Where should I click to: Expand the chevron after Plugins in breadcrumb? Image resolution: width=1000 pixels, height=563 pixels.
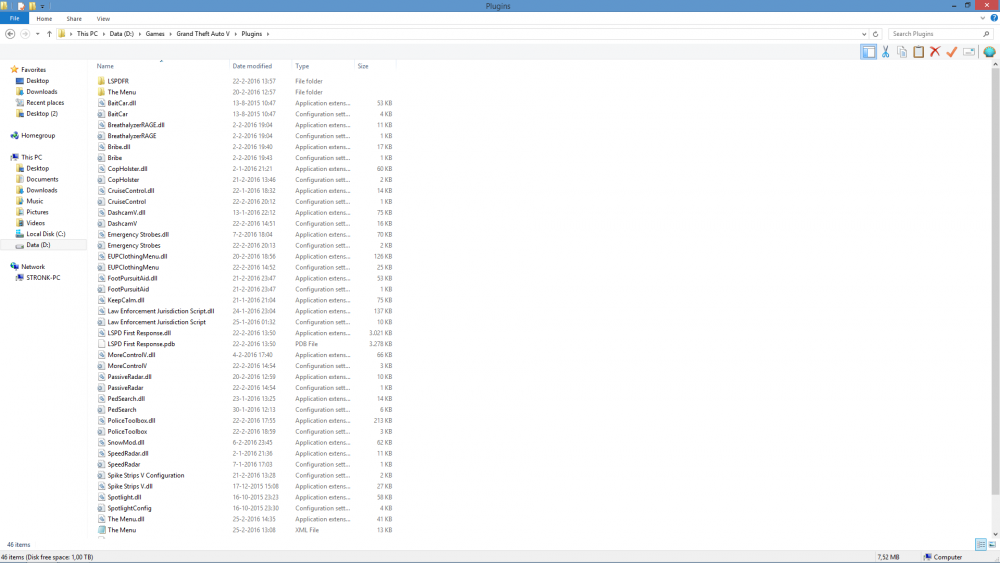tap(268, 34)
